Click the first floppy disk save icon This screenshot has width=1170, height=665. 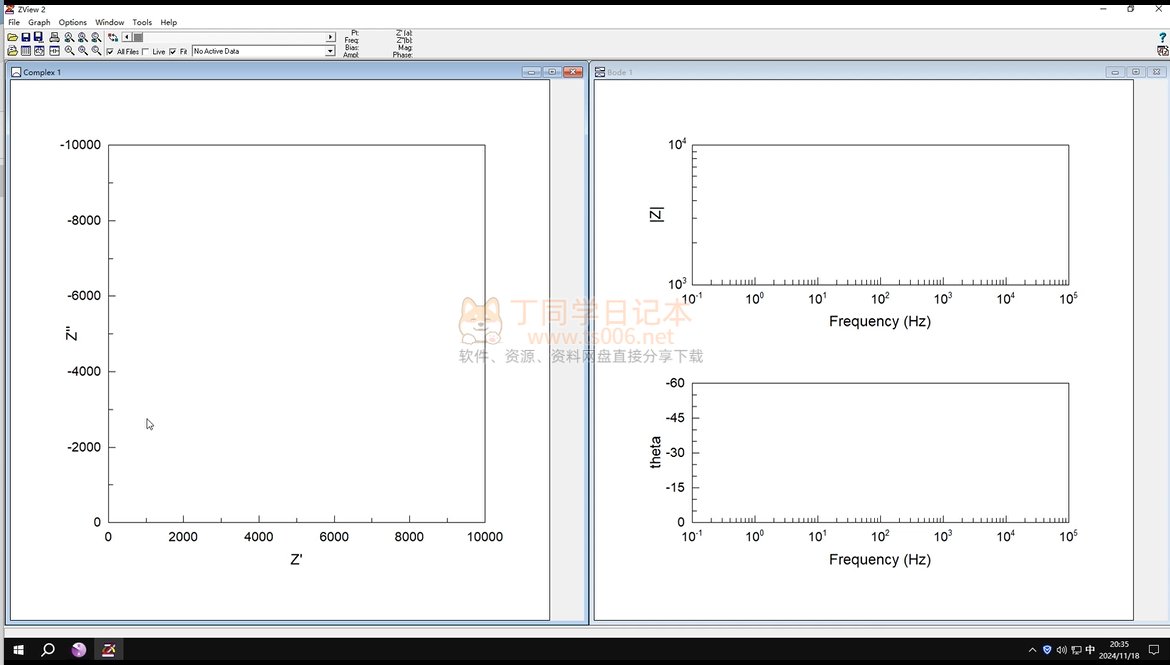[x=26, y=37]
